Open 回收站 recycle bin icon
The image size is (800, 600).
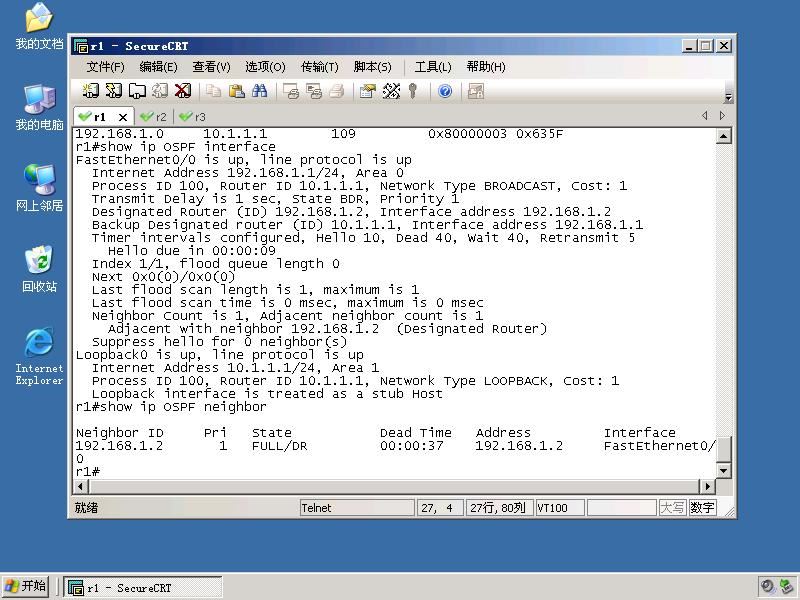click(39, 268)
